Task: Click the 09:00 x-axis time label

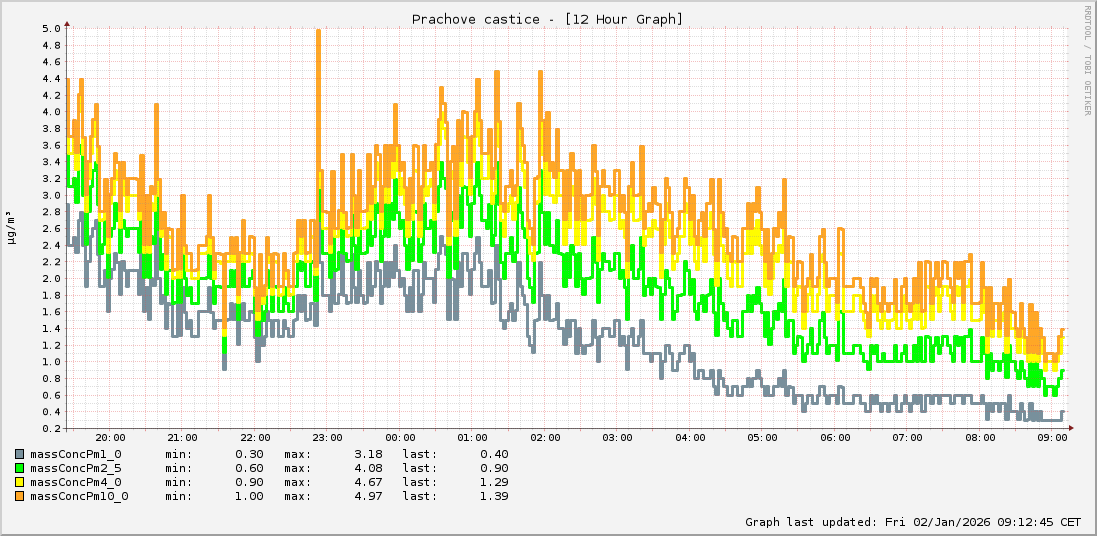Action: tap(1052, 437)
